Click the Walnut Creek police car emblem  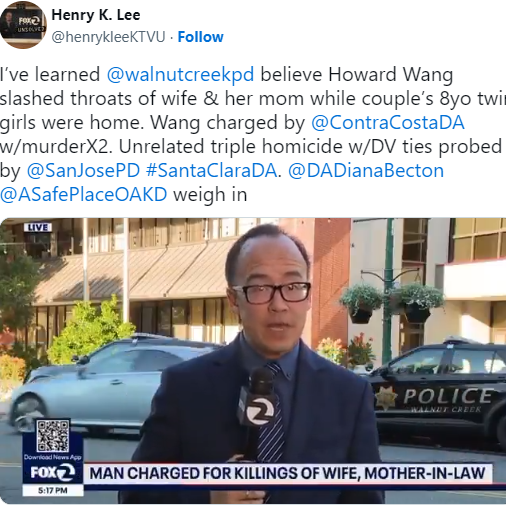[x=386, y=398]
